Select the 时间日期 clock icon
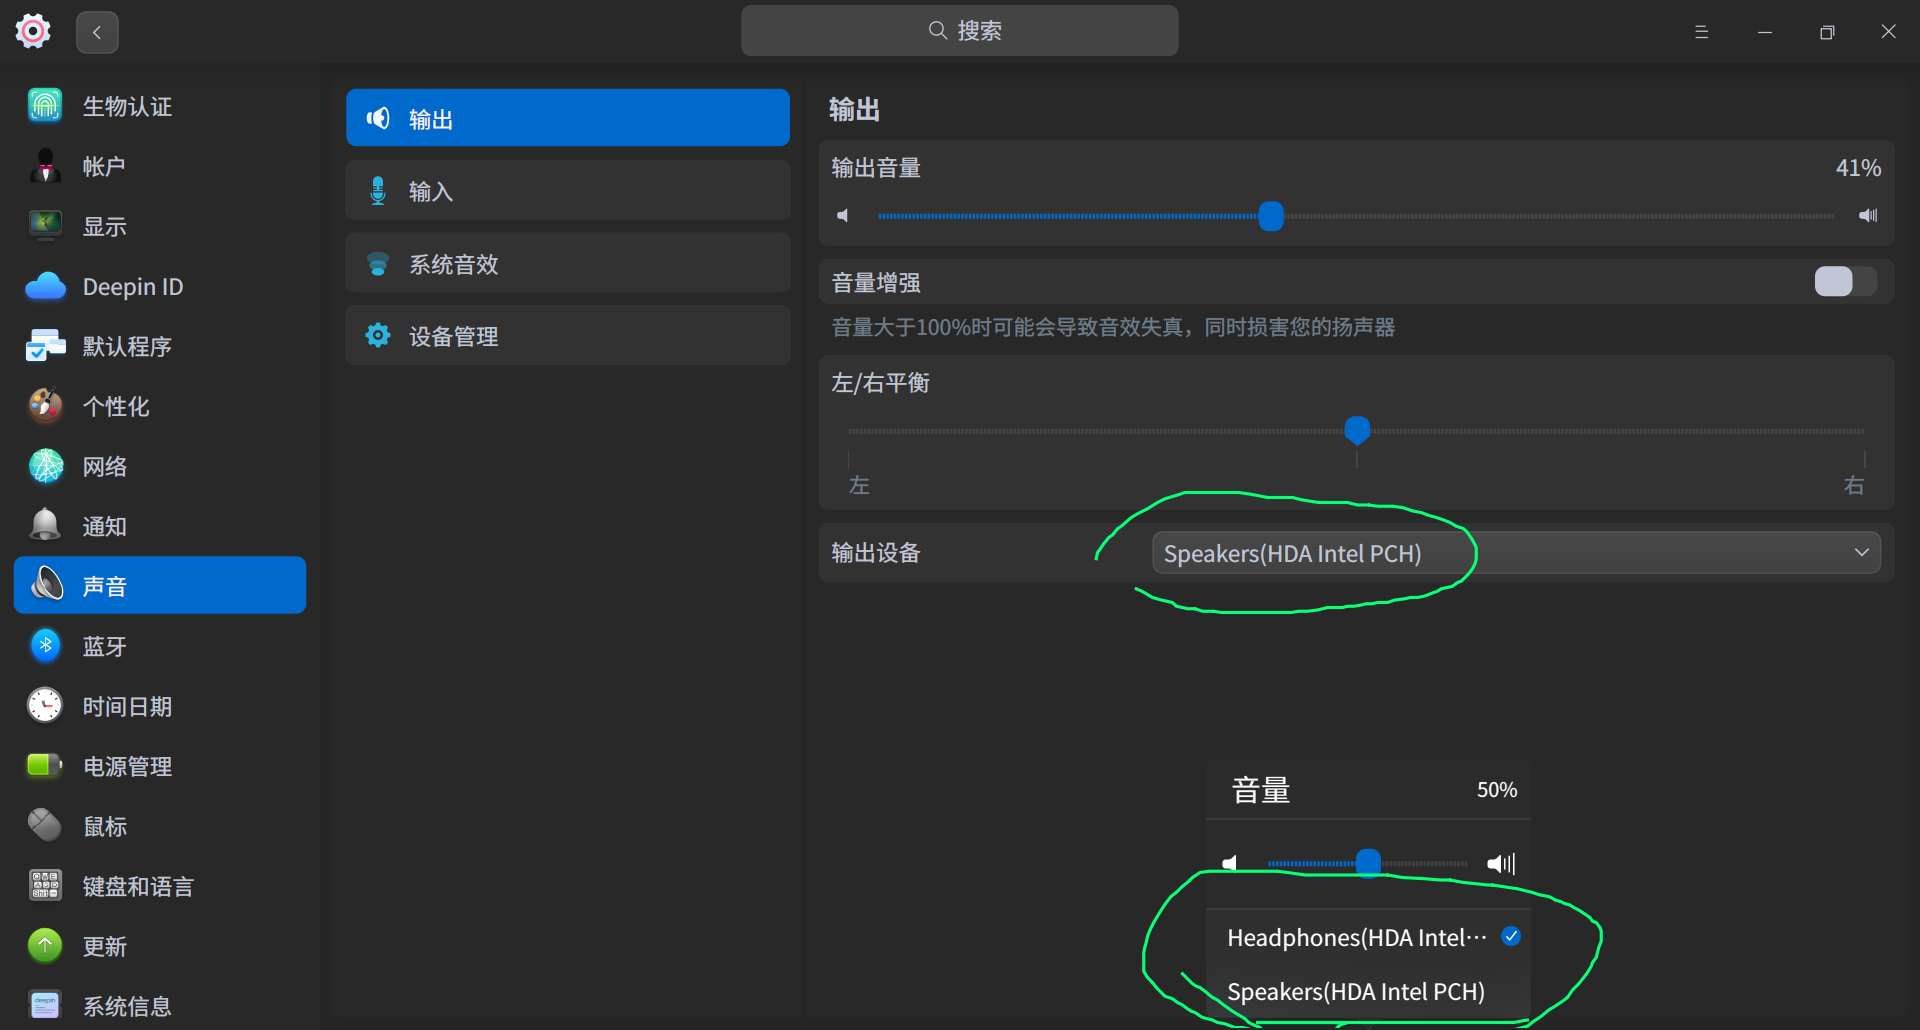The height and width of the screenshot is (1030, 1920). click(x=45, y=705)
